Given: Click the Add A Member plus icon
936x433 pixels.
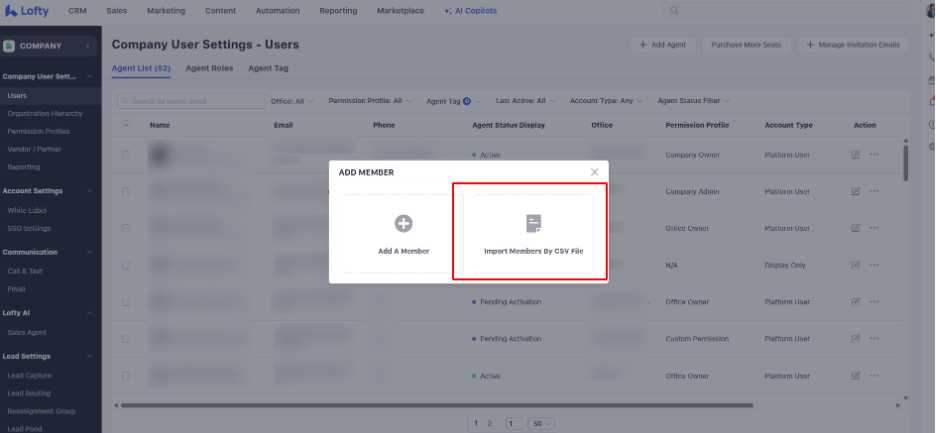Looking at the screenshot, I should pos(403,224).
